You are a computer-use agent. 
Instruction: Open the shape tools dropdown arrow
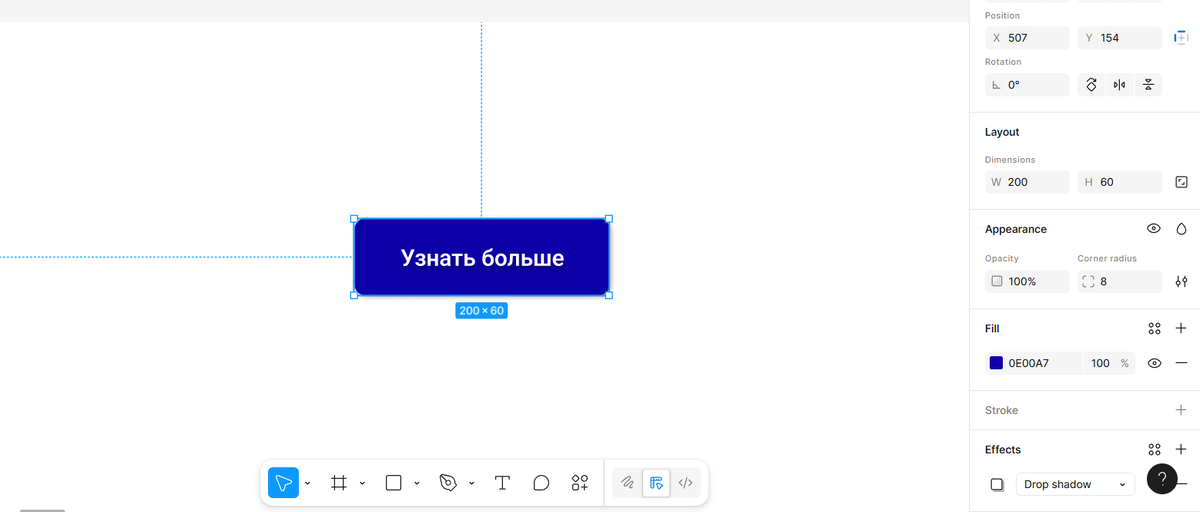pos(416,483)
